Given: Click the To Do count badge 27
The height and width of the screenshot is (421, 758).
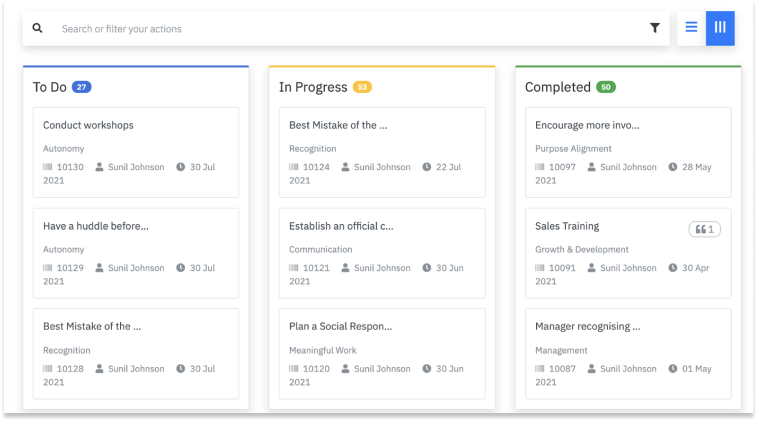Looking at the screenshot, I should [82, 87].
